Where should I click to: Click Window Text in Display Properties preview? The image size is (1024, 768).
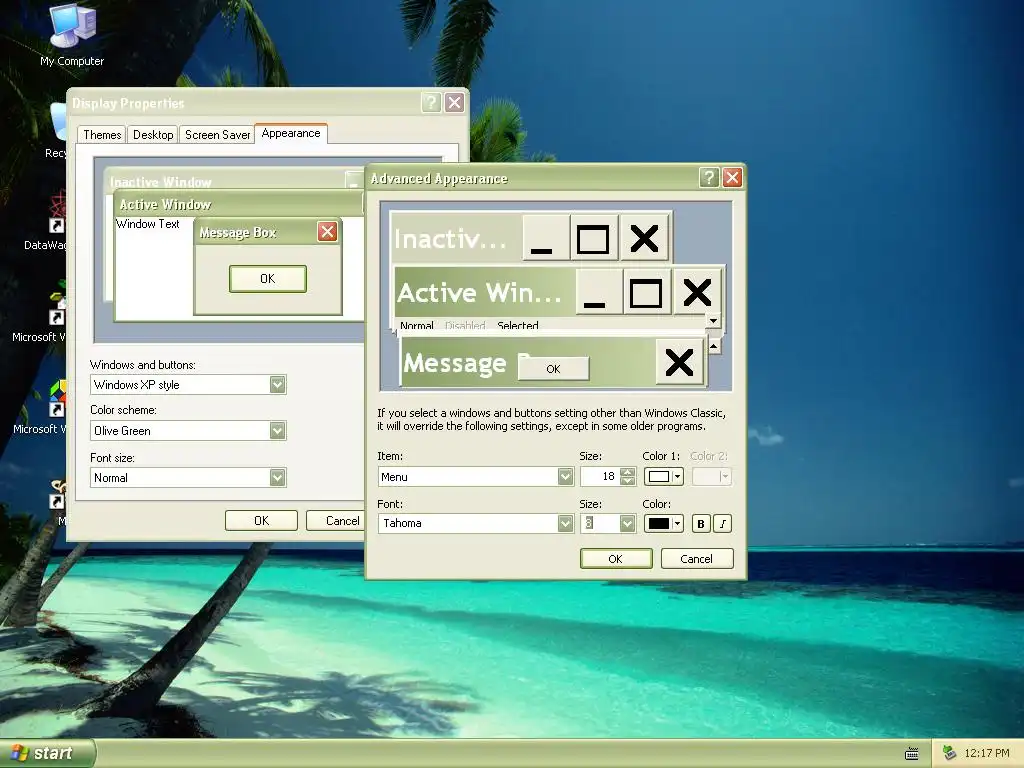pos(148,224)
